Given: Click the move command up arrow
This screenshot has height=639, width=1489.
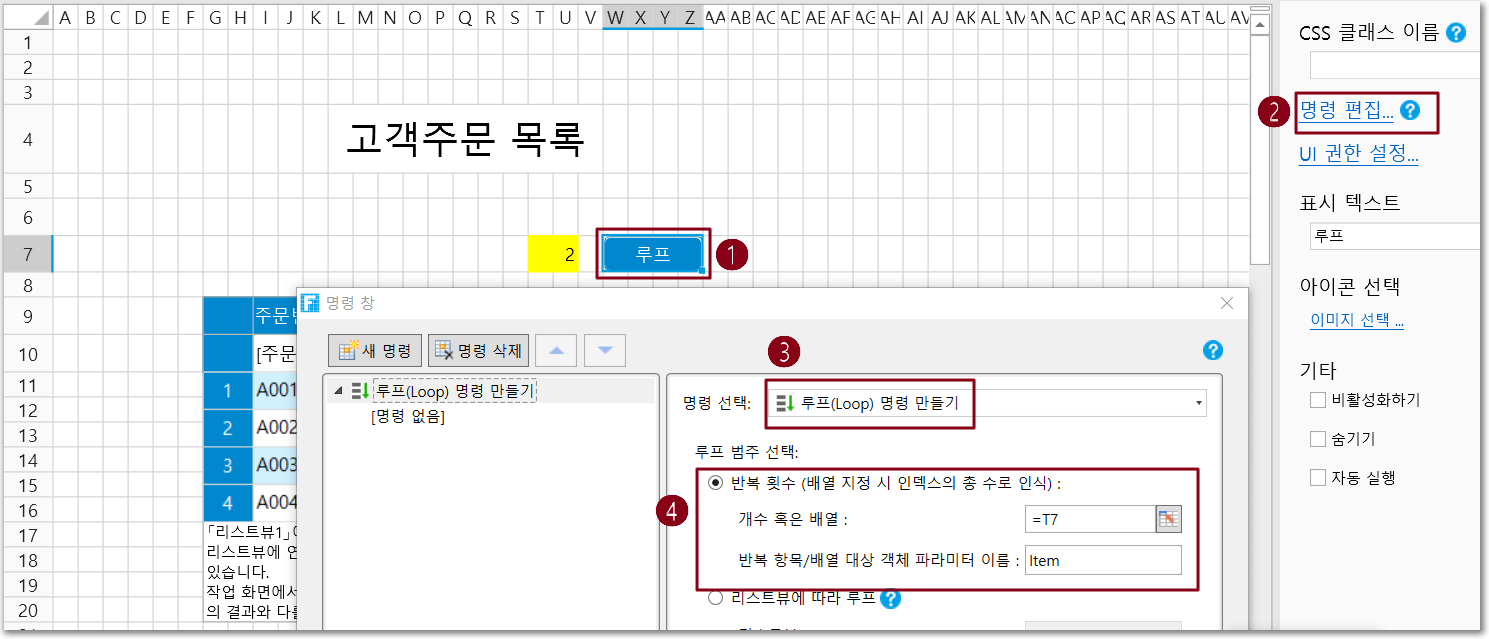Looking at the screenshot, I should pyautogui.click(x=556, y=350).
